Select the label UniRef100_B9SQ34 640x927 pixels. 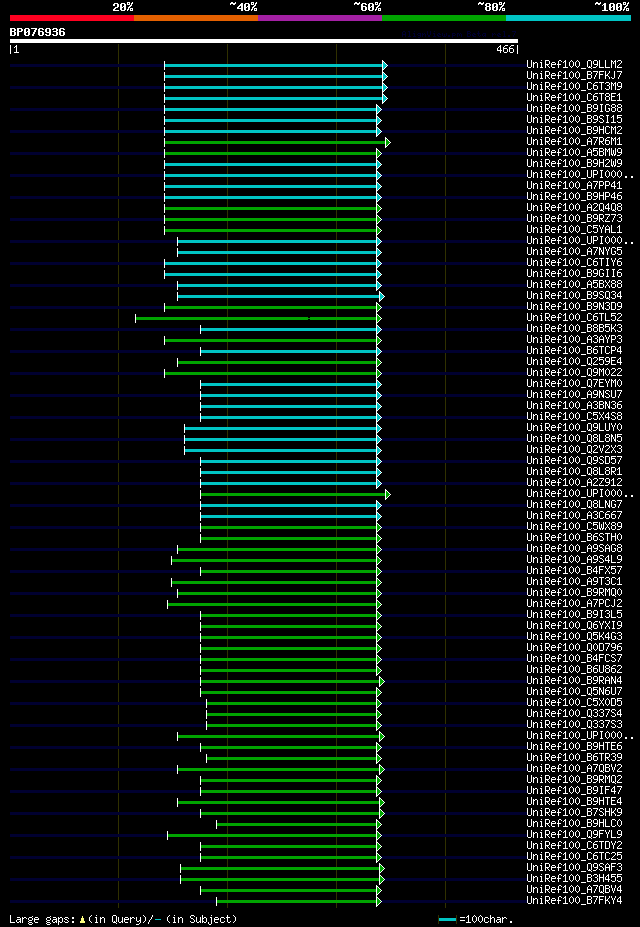574,296
